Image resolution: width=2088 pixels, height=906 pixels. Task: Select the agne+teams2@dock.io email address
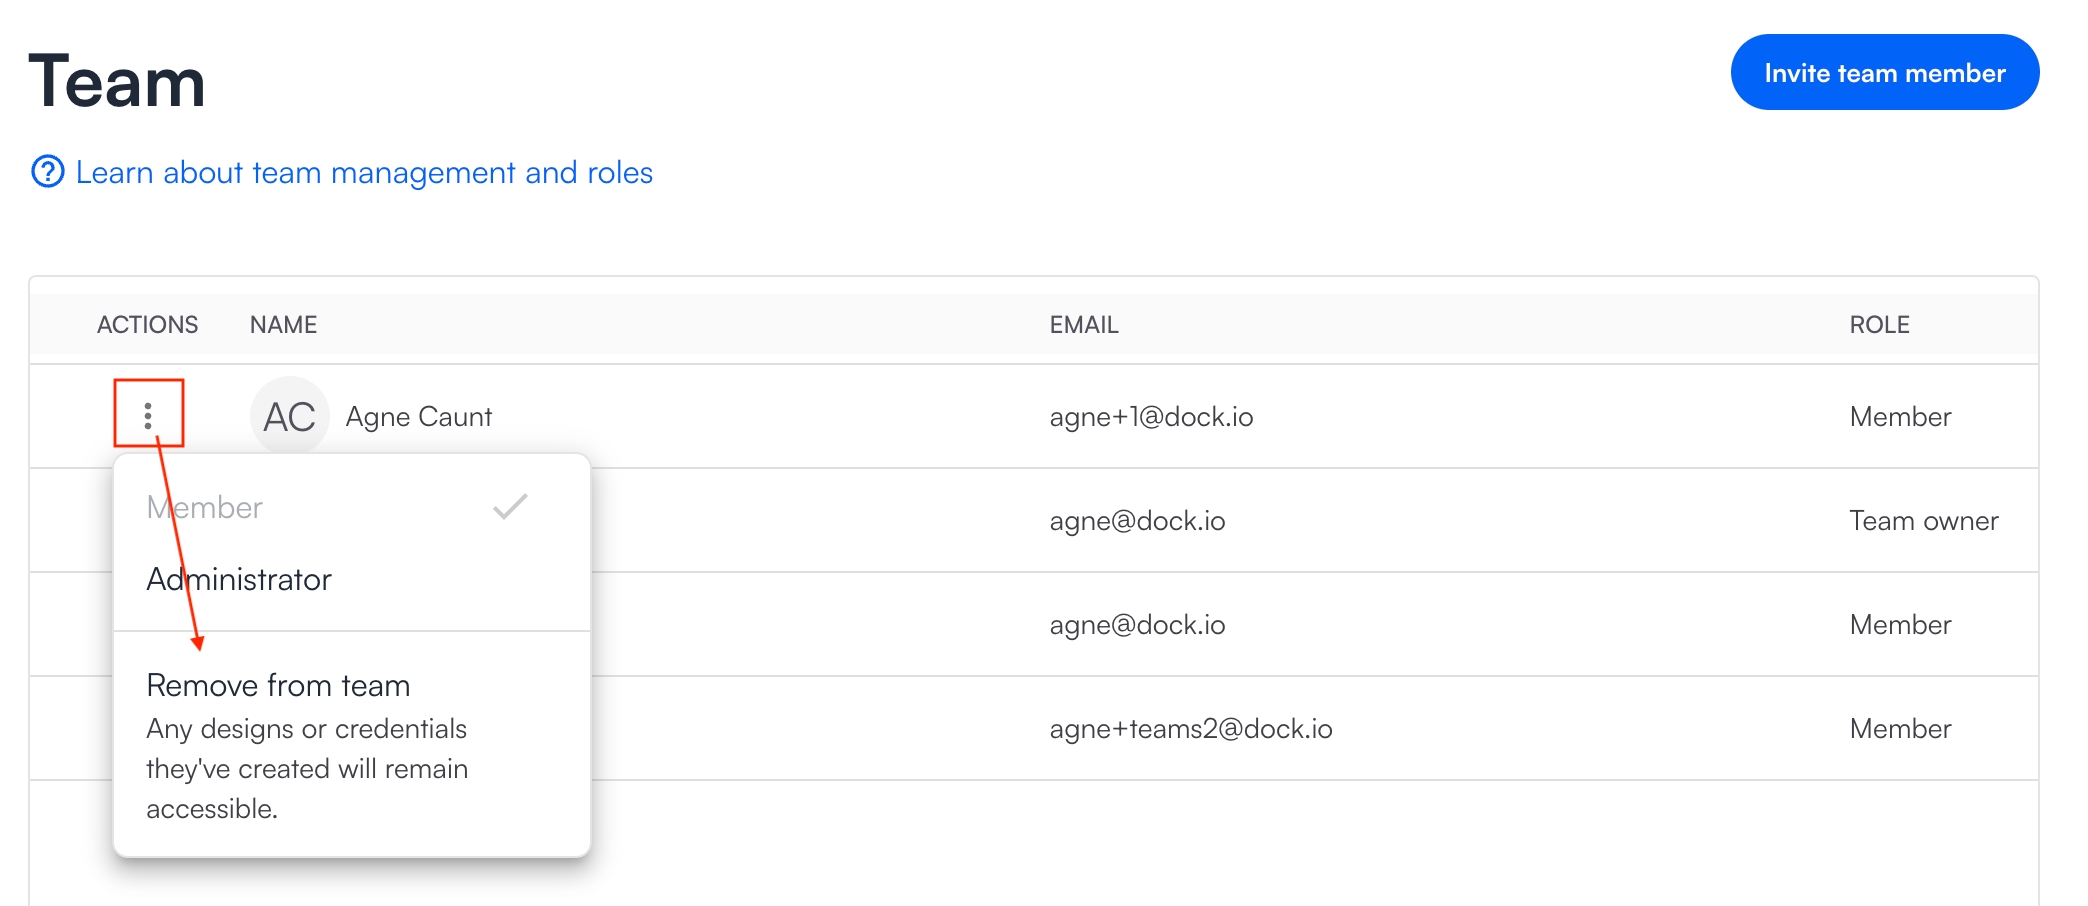pos(1190,729)
